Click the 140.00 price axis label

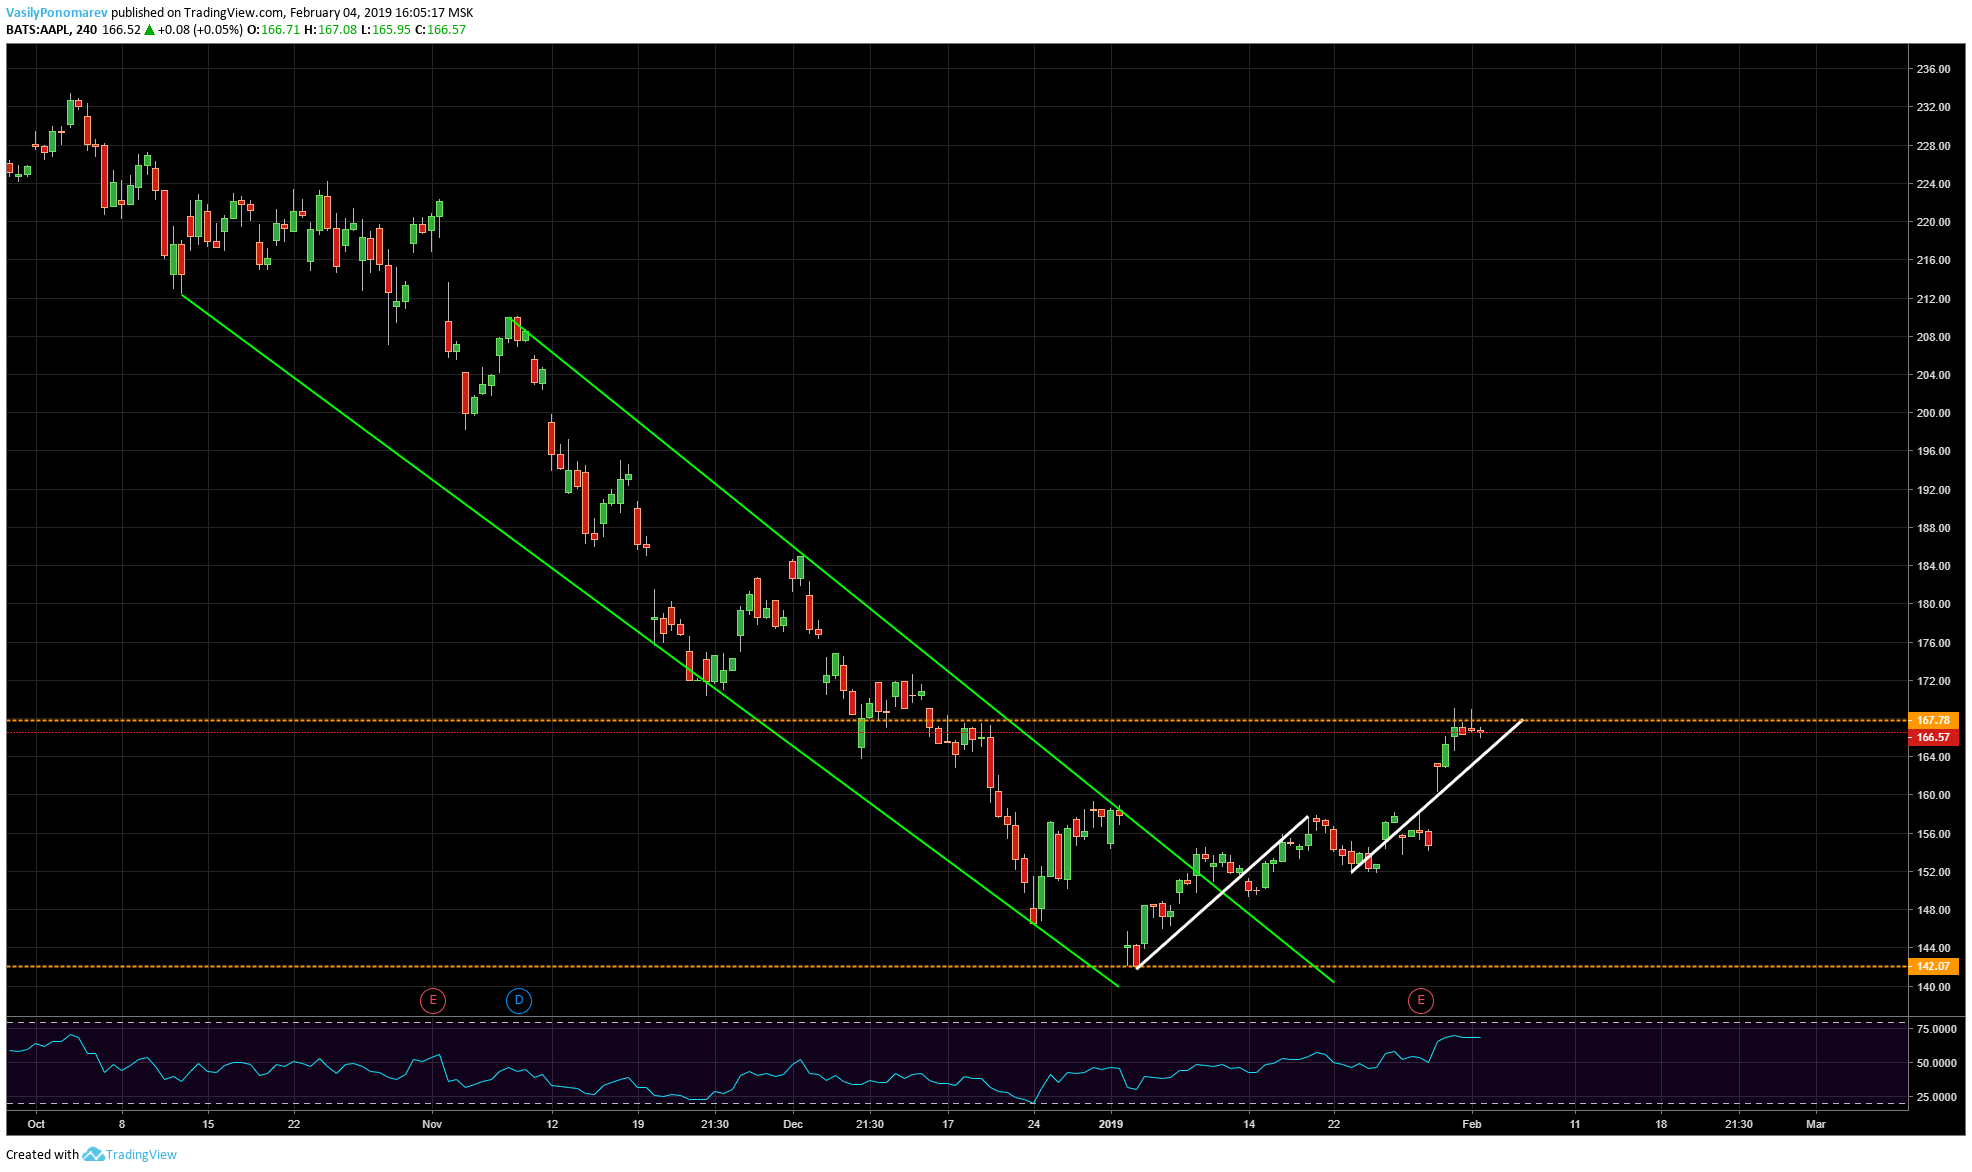tap(1933, 987)
